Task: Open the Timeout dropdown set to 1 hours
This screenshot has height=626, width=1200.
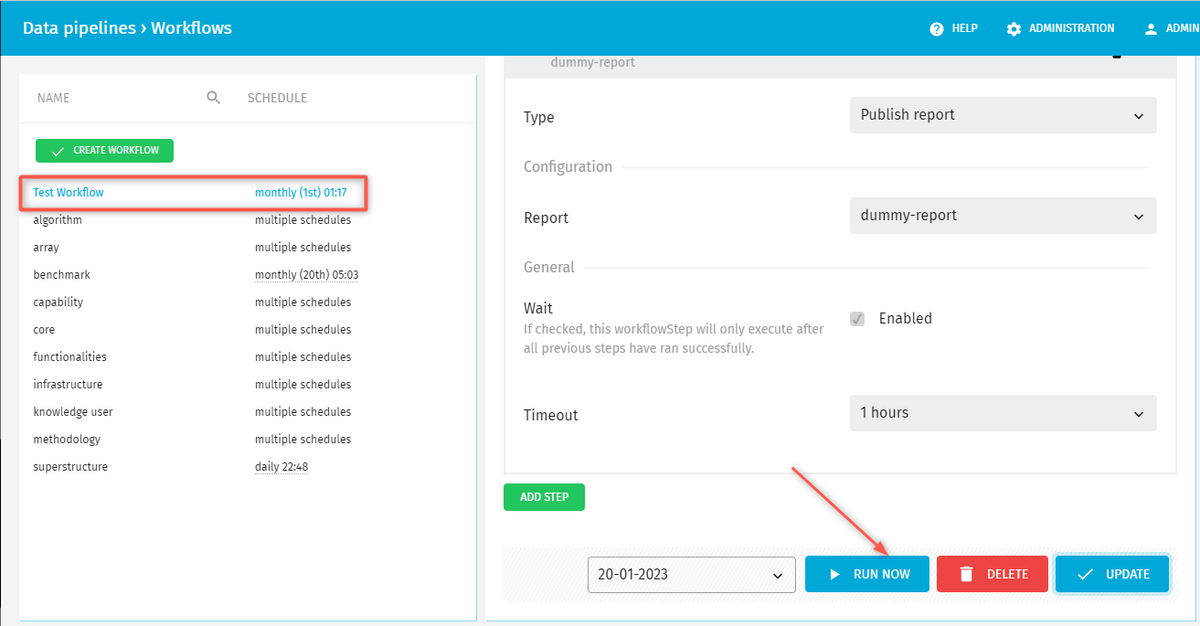Action: pyautogui.click(x=1002, y=413)
